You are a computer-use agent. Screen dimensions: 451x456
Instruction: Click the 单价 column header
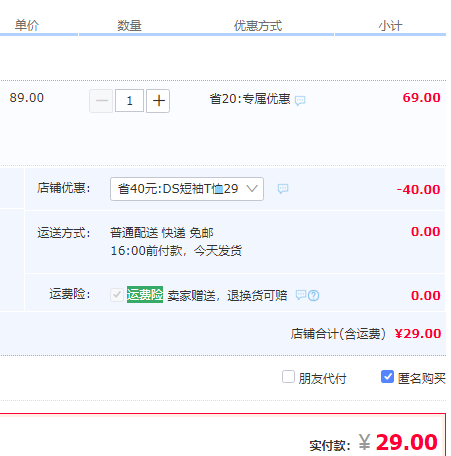27,25
